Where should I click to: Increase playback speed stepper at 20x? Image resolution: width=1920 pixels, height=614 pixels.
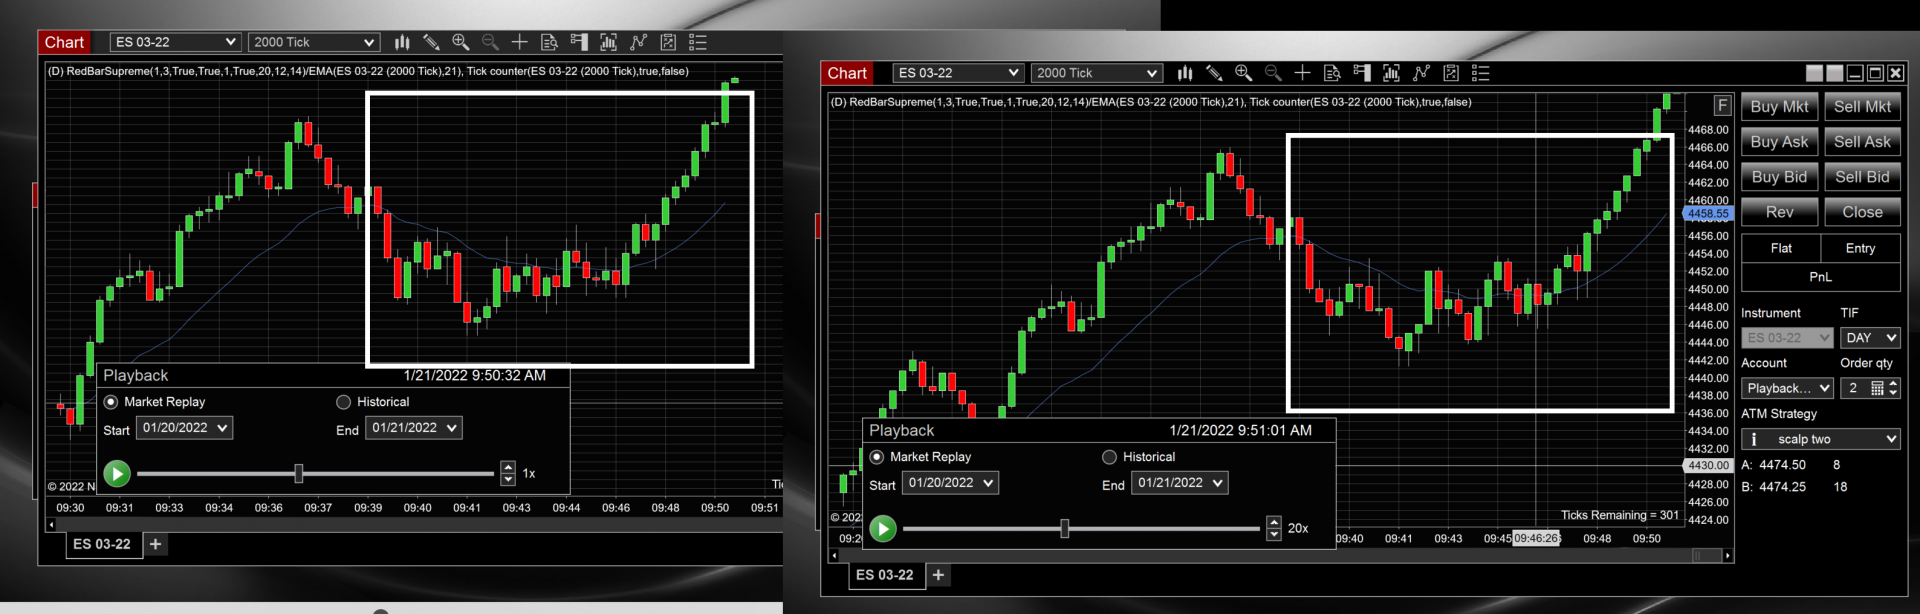click(x=1274, y=522)
